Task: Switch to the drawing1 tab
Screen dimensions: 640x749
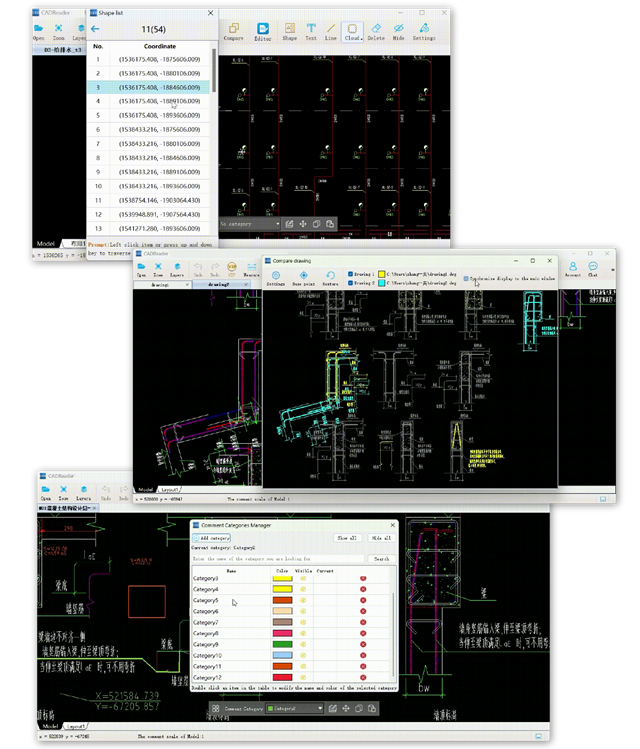Action: tap(161, 284)
